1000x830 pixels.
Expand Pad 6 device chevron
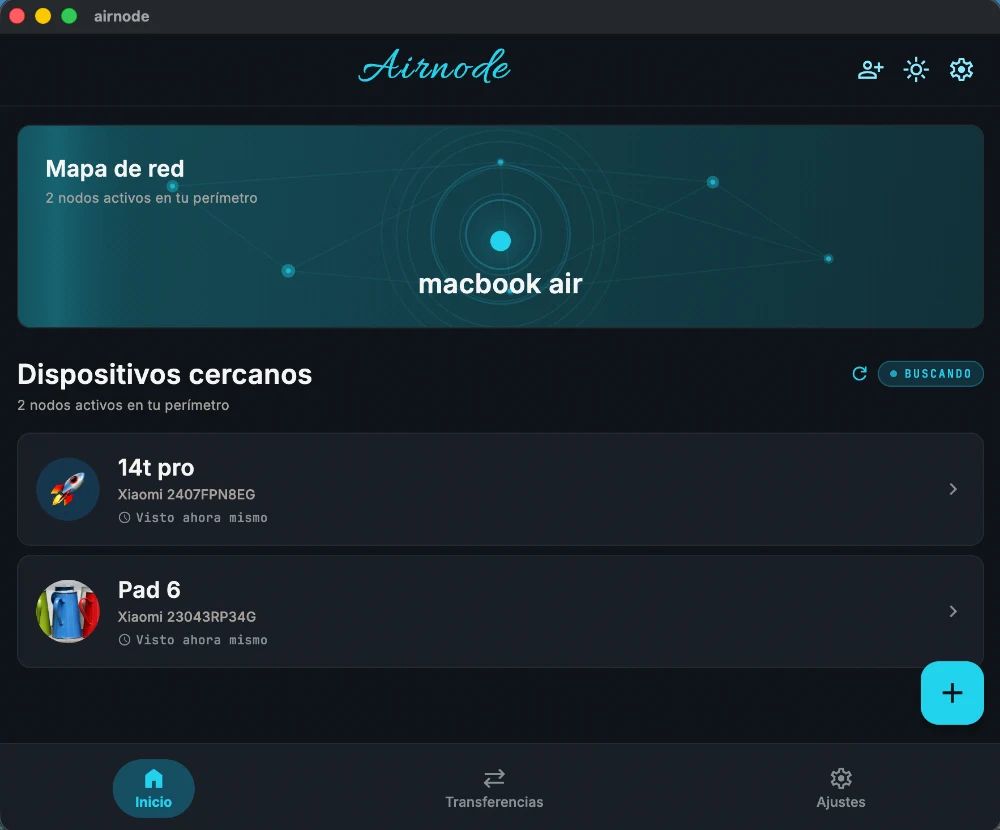pyautogui.click(x=953, y=611)
